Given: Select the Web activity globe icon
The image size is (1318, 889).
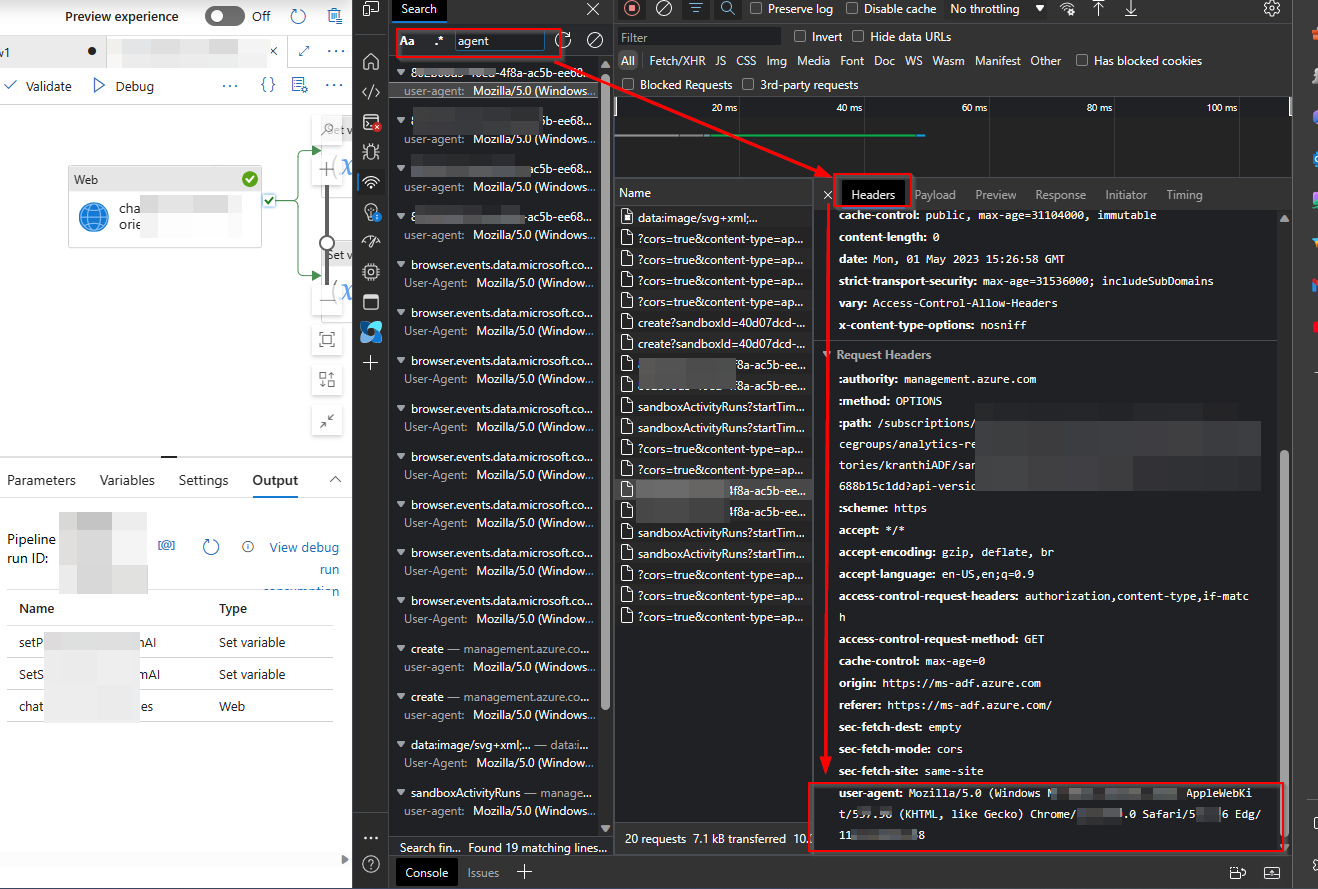Looking at the screenshot, I should pyautogui.click(x=94, y=217).
